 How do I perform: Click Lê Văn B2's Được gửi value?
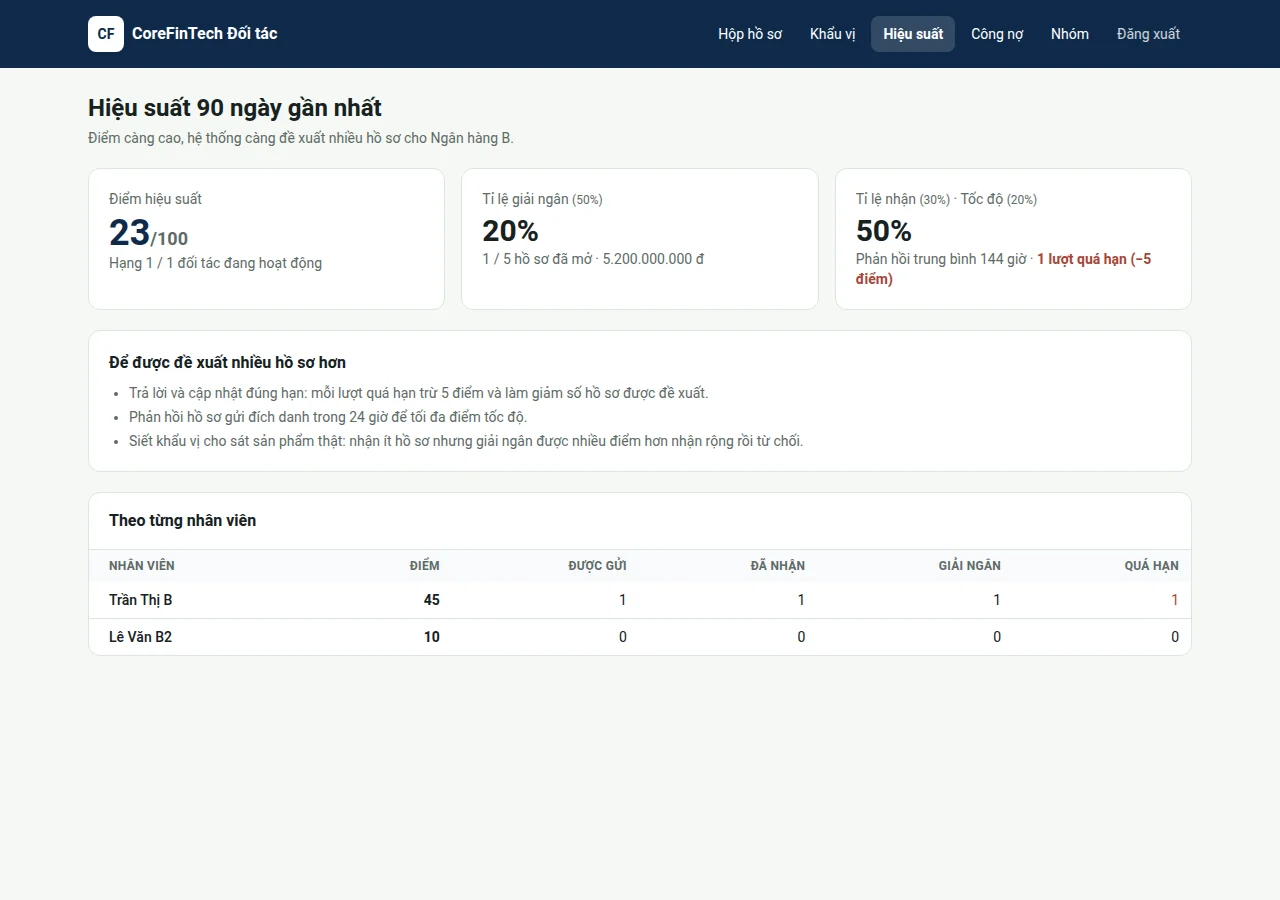pos(623,637)
